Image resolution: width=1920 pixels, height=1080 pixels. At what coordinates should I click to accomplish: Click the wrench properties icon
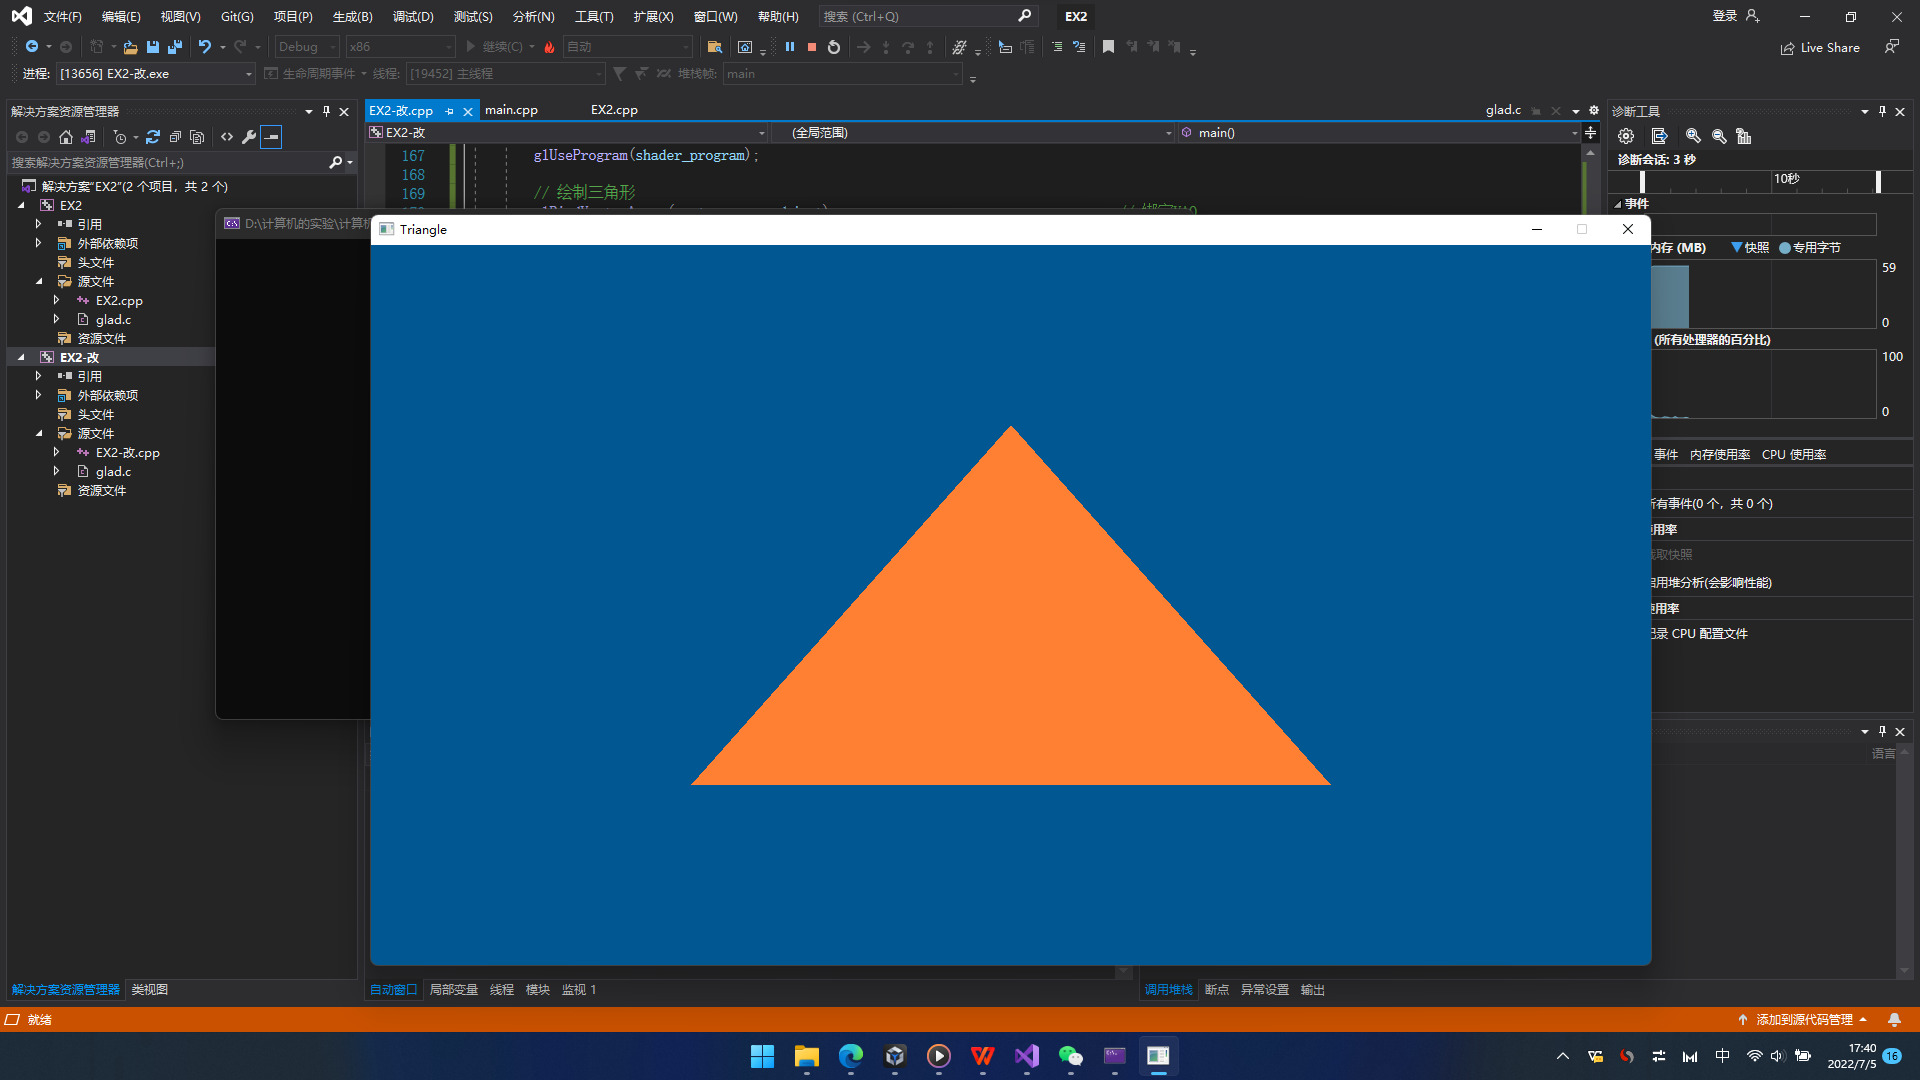click(x=249, y=137)
